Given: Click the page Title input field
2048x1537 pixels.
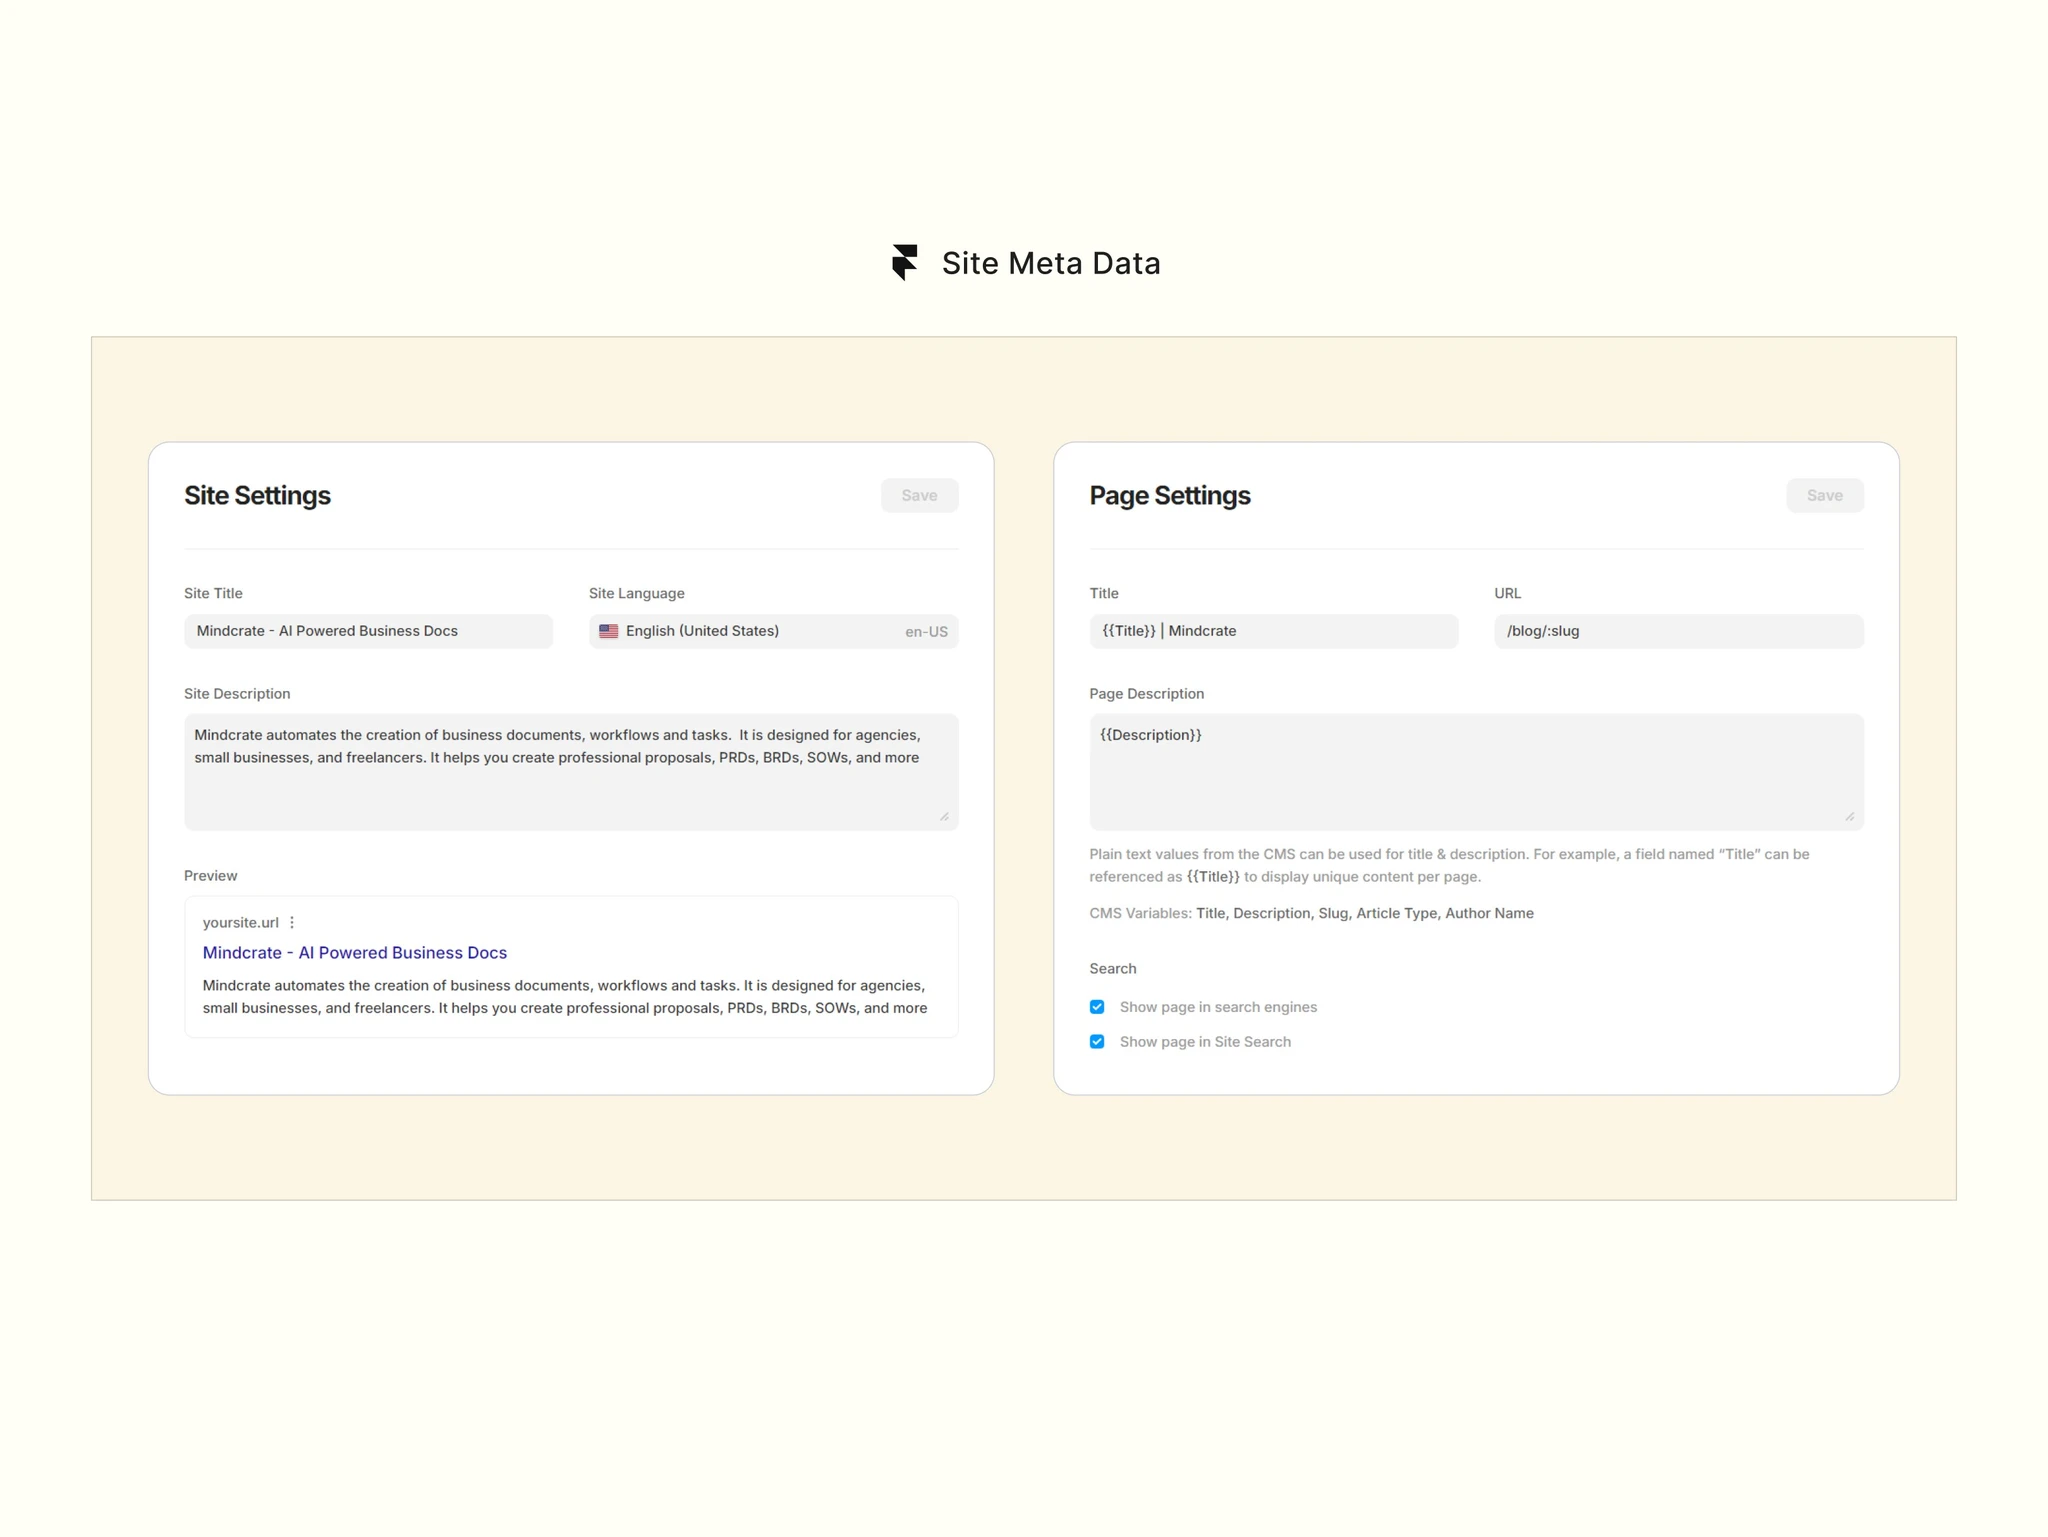Looking at the screenshot, I should pyautogui.click(x=1273, y=631).
